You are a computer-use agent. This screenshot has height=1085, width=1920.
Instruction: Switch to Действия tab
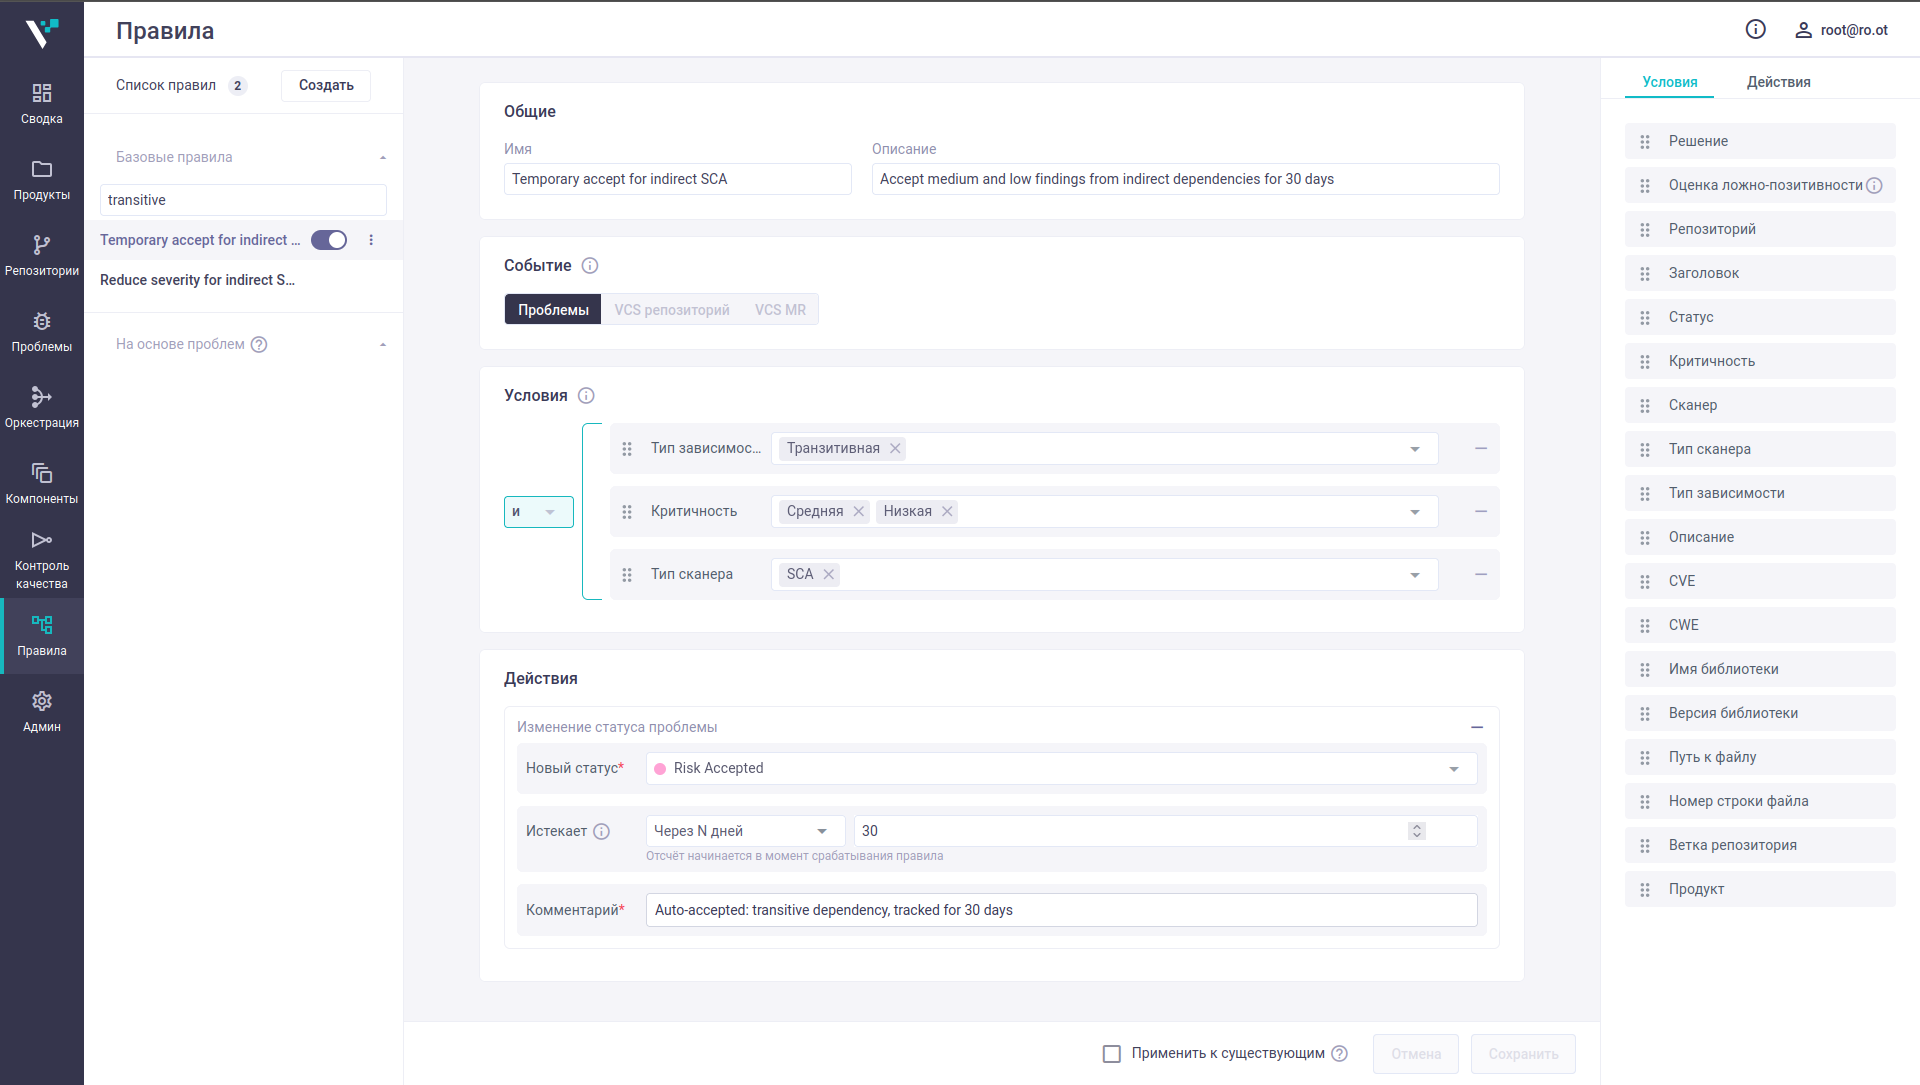point(1778,82)
